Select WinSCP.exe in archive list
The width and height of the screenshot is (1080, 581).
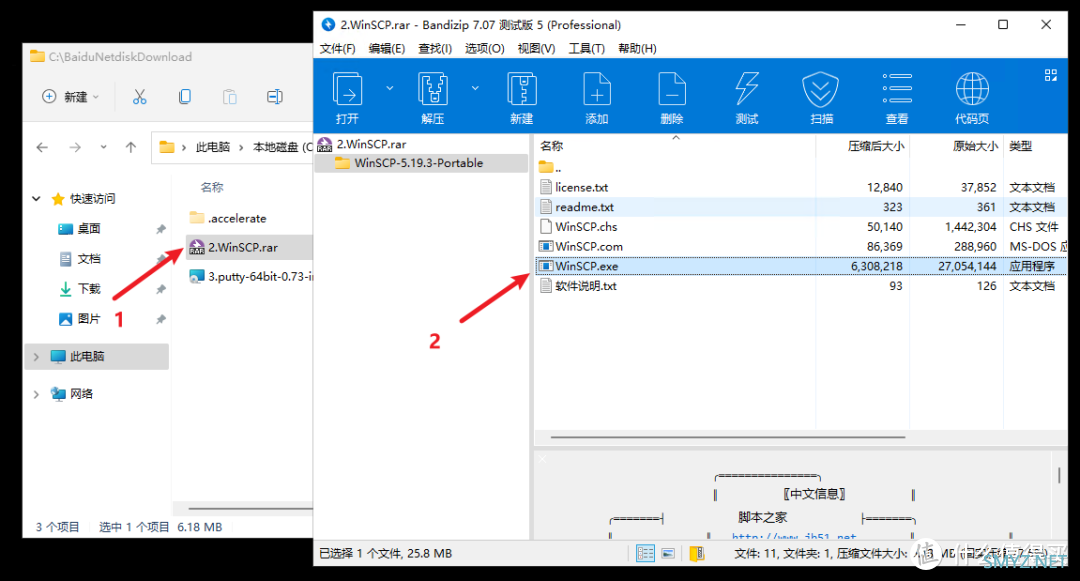pyautogui.click(x=800, y=266)
